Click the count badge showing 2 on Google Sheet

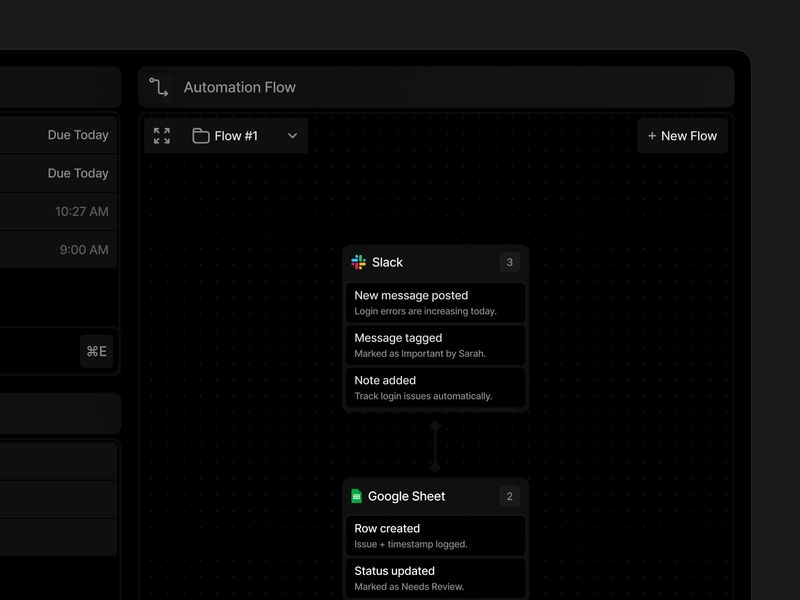point(509,496)
